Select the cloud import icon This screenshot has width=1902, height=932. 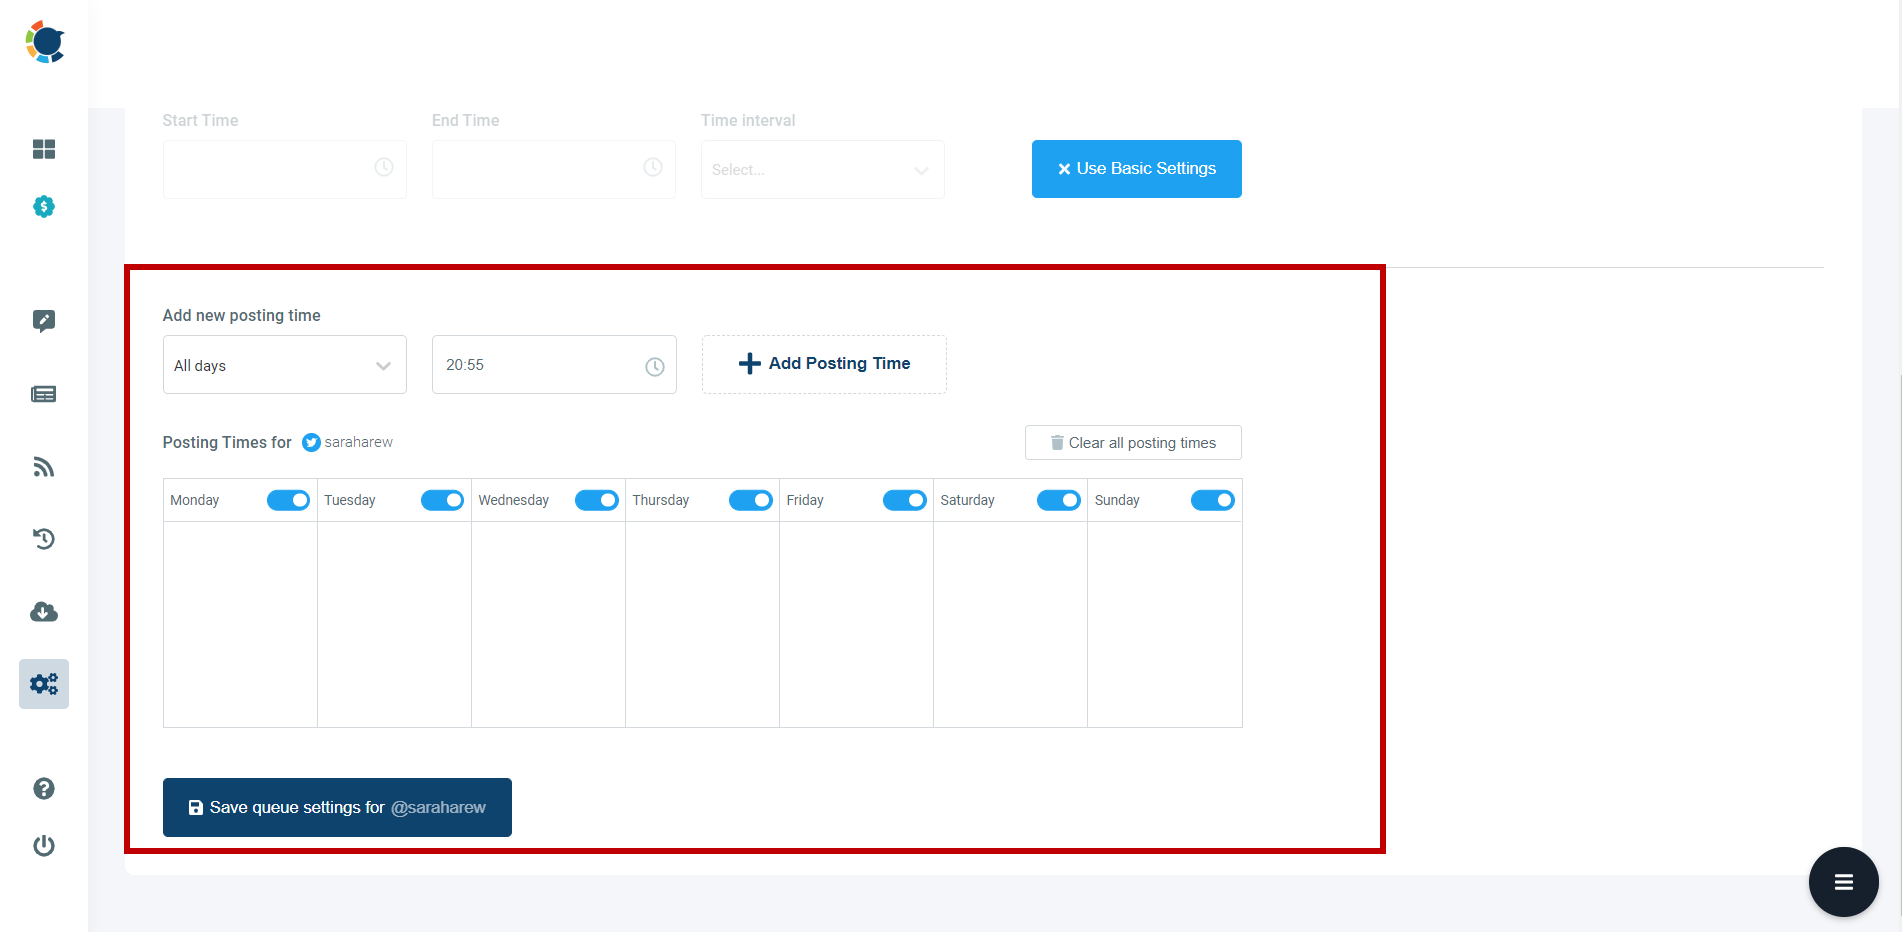pos(44,611)
